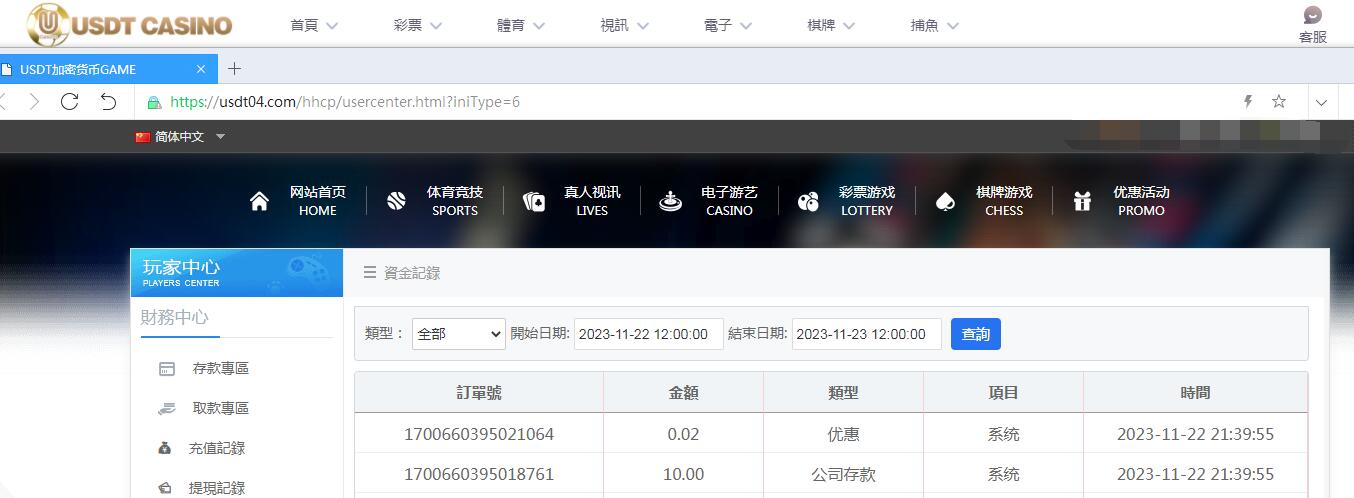The width and height of the screenshot is (1354, 498).
Task: Close the USDT加密货币GAME tab
Action: click(x=200, y=69)
